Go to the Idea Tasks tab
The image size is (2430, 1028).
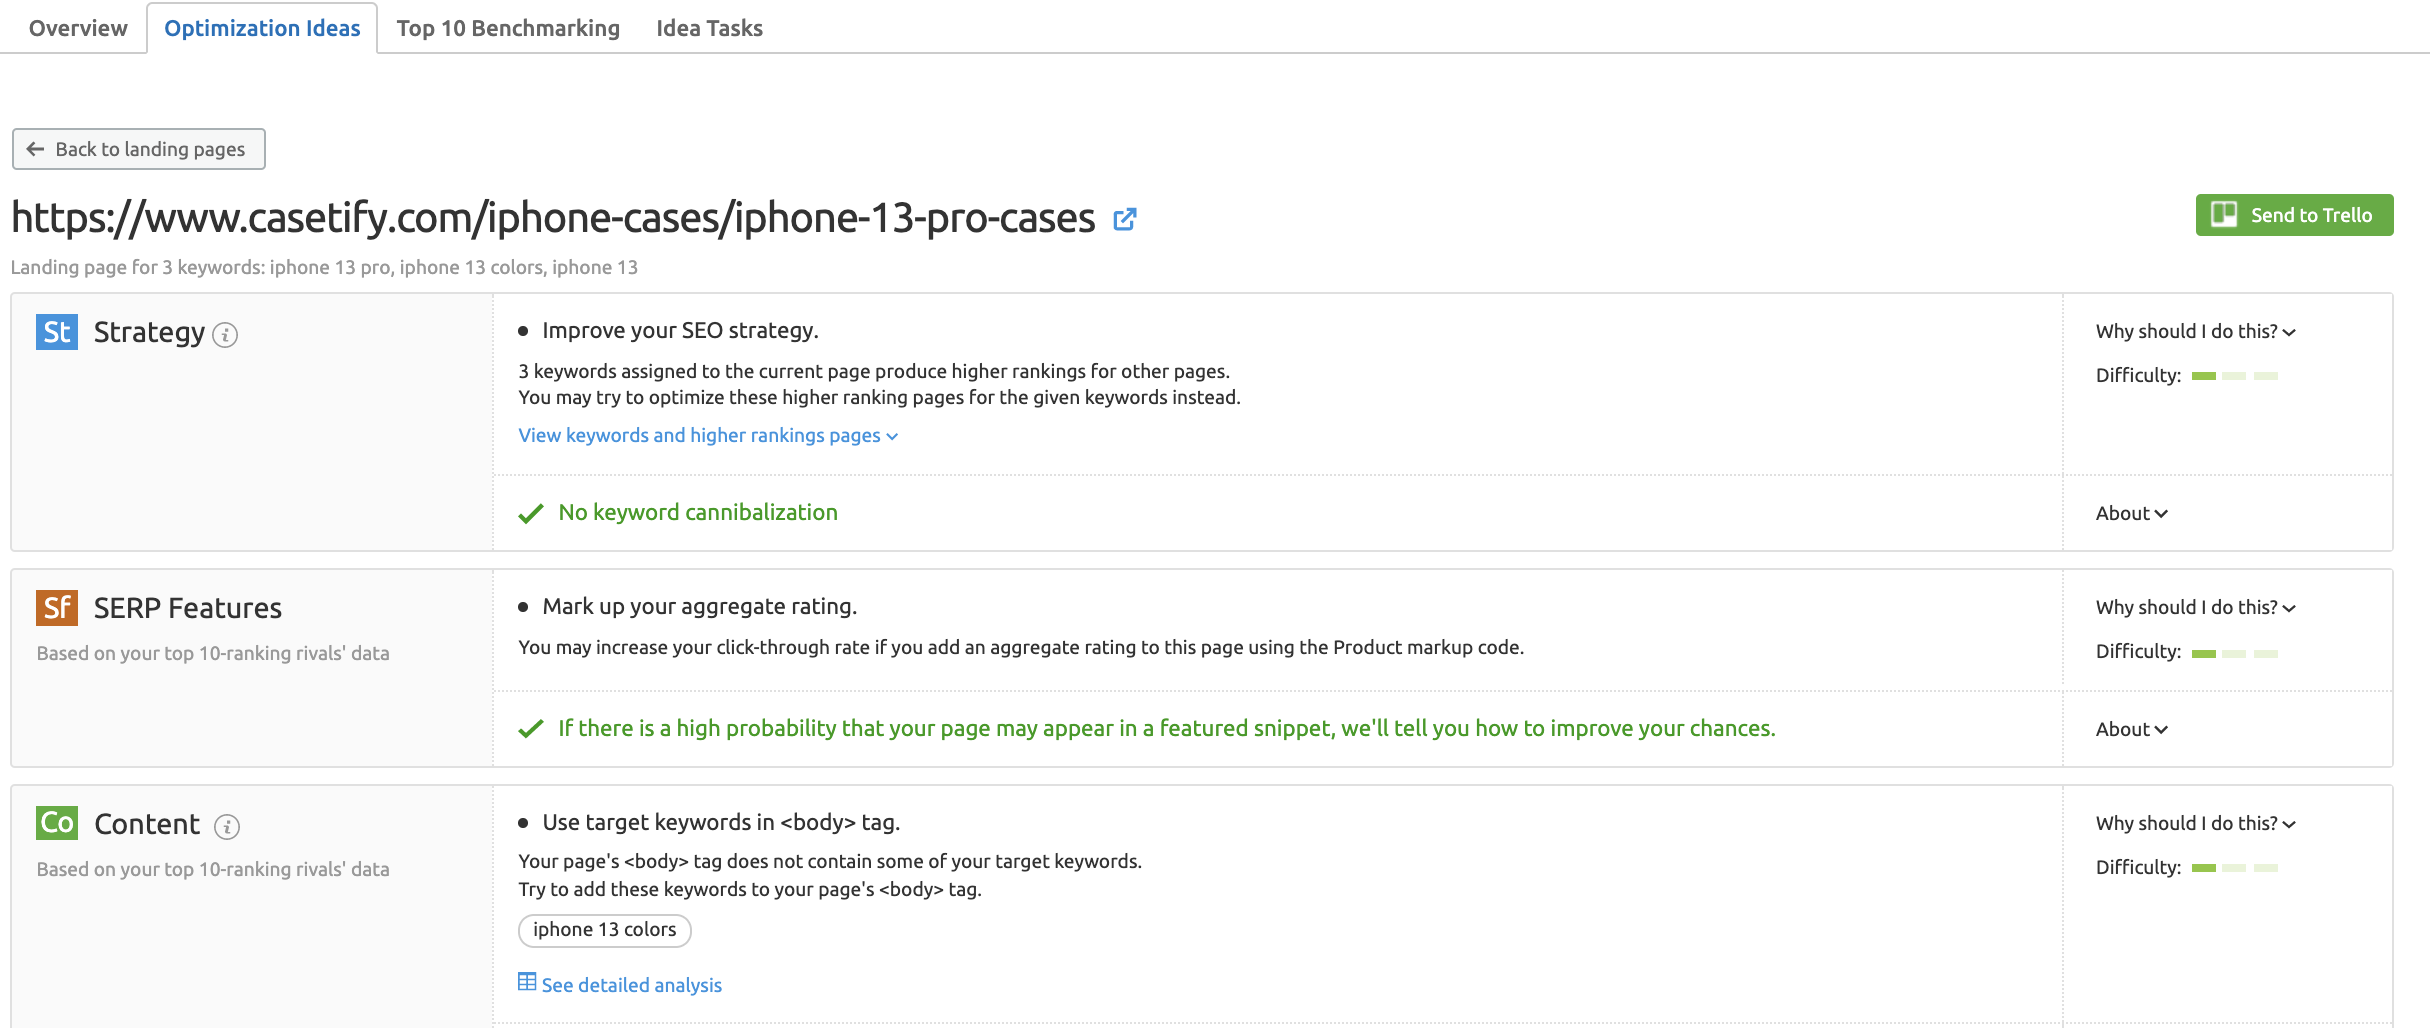tap(709, 28)
